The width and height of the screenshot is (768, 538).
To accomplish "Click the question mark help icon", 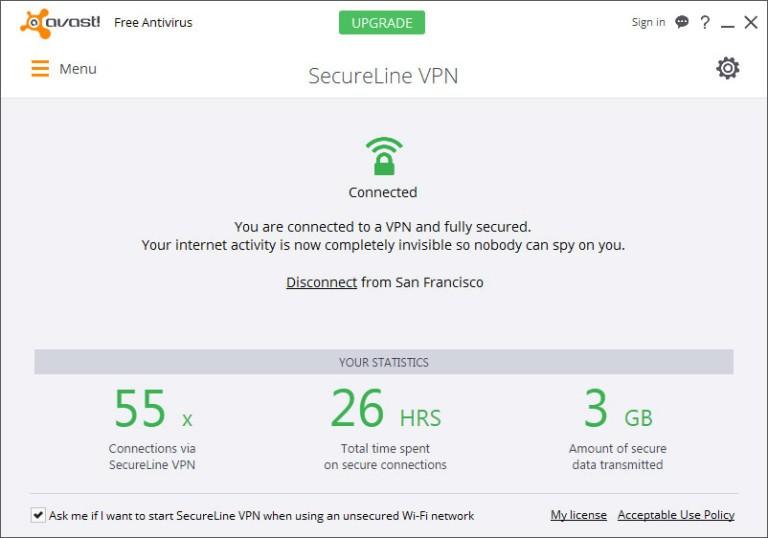I will point(705,23).
